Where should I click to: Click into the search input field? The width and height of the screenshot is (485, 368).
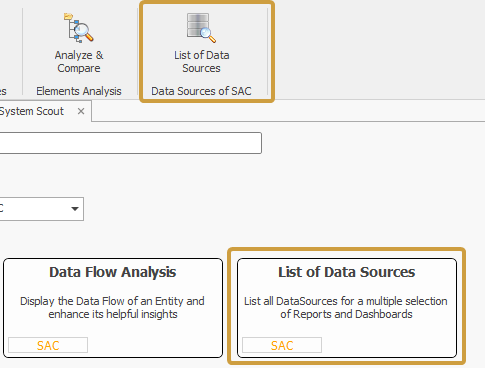[x=130, y=143]
